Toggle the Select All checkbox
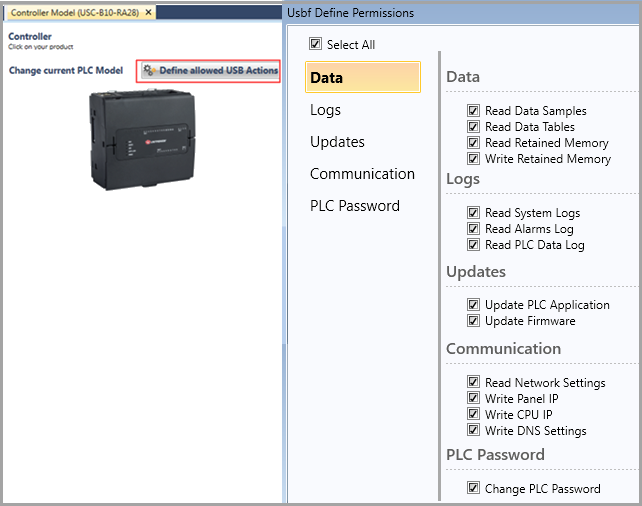The width and height of the screenshot is (642, 506). (316, 44)
